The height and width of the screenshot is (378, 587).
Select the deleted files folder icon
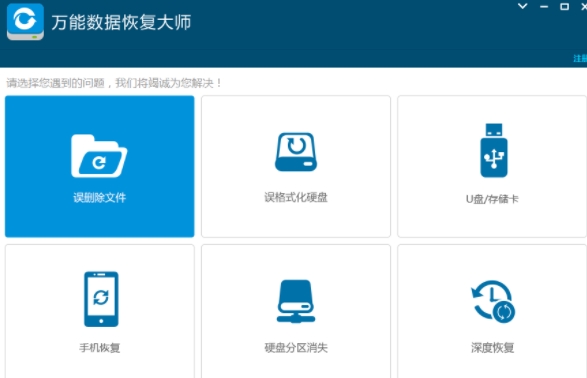[99, 156]
